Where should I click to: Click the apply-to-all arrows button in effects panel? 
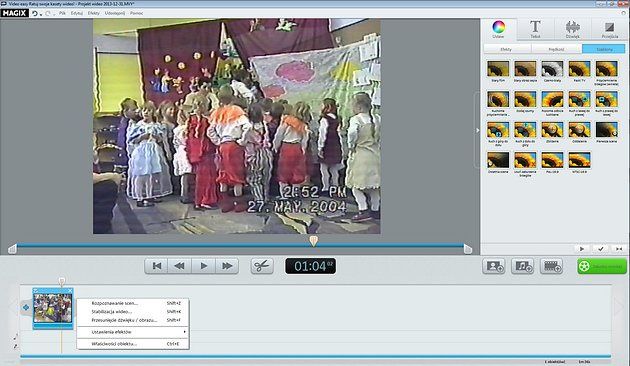pyautogui.click(x=619, y=249)
